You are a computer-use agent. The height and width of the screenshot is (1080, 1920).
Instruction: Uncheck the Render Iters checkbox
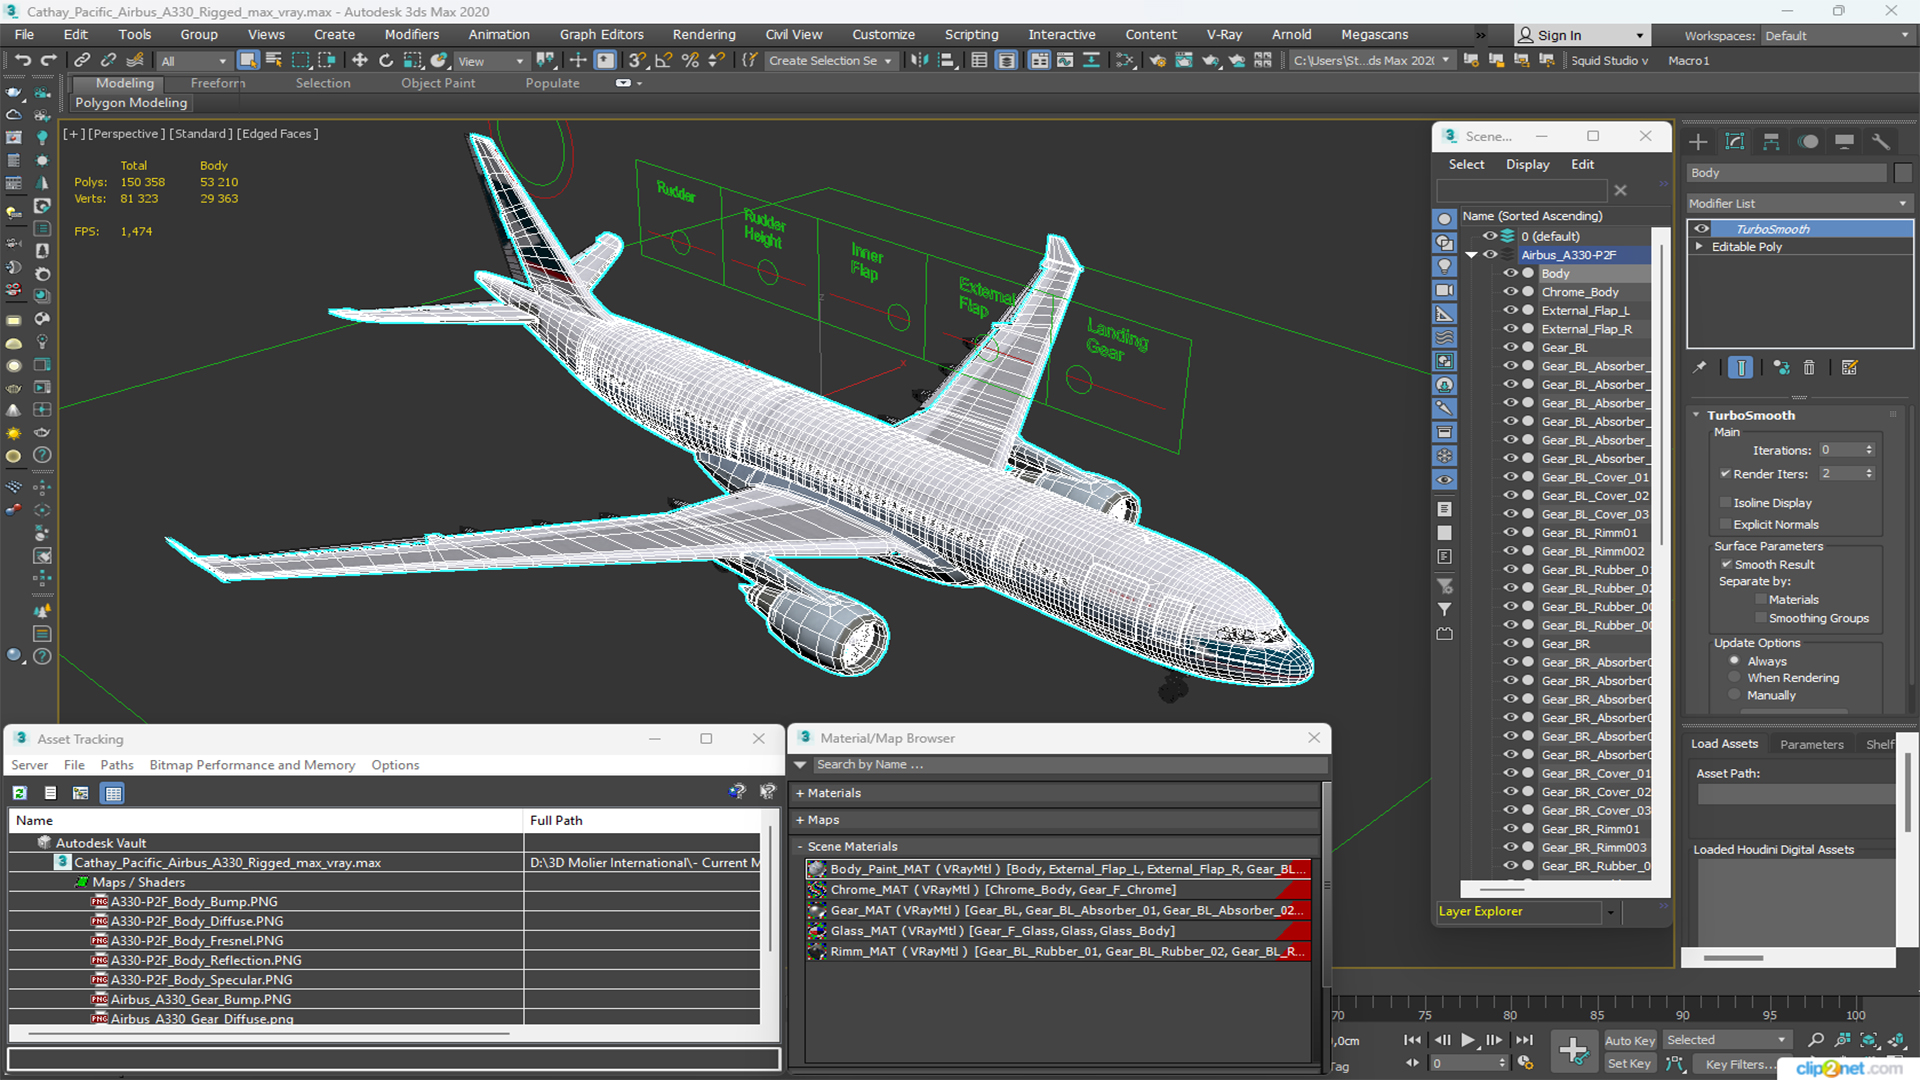(1725, 474)
